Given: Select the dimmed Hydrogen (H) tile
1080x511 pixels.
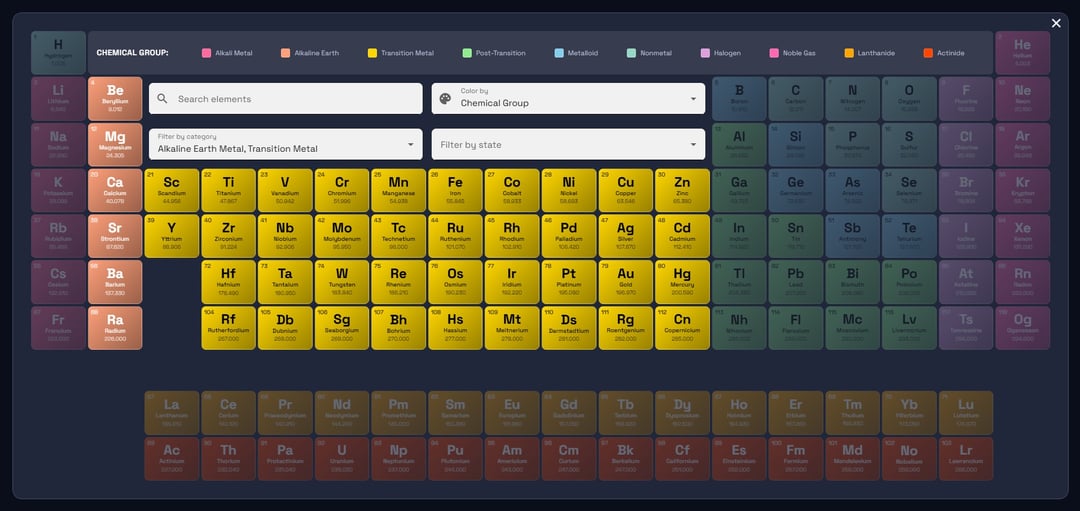Looking at the screenshot, I should pos(58,52).
